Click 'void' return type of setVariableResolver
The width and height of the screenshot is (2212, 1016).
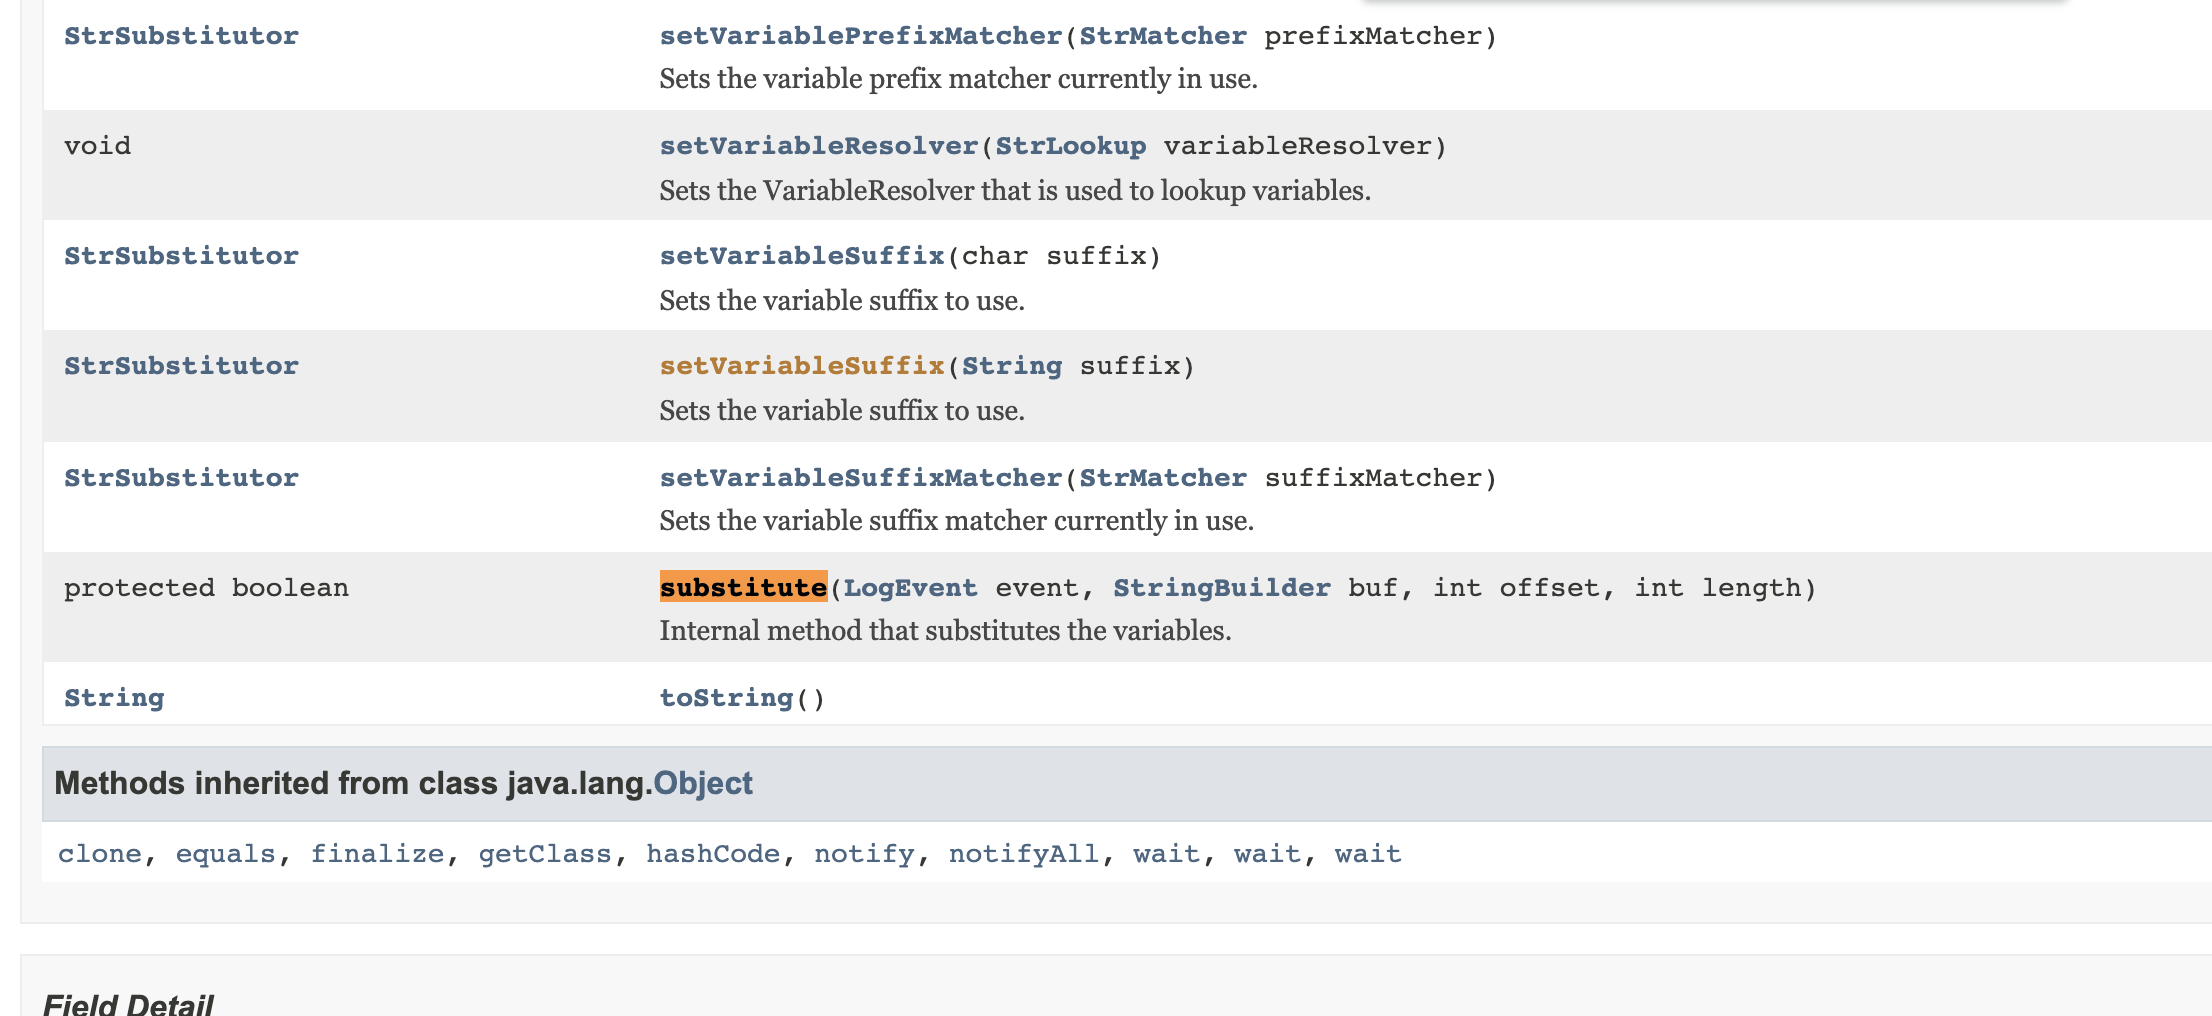[x=98, y=146]
